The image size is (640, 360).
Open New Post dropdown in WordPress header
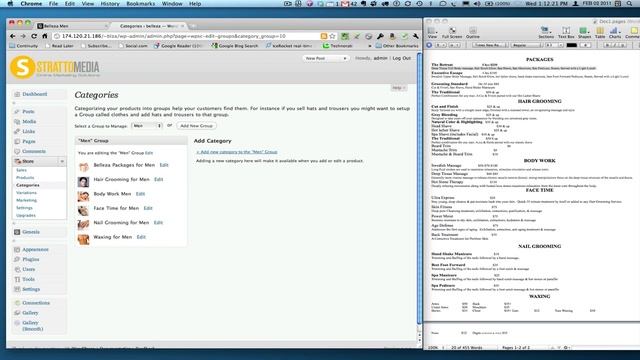point(326,58)
